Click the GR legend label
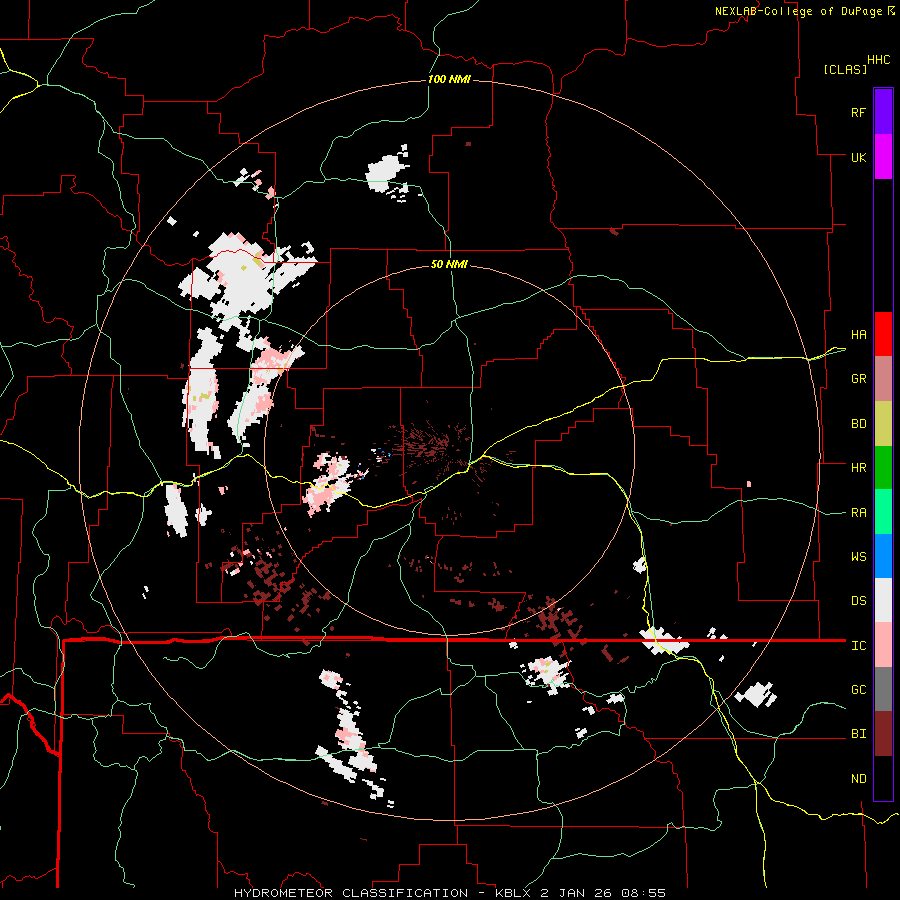900x900 pixels. pos(859,379)
